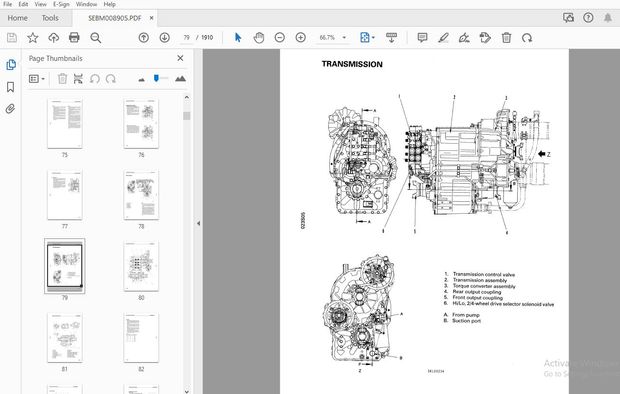This screenshot has height=394, width=620.
Task: Go to previous page arrow
Action: click(144, 38)
